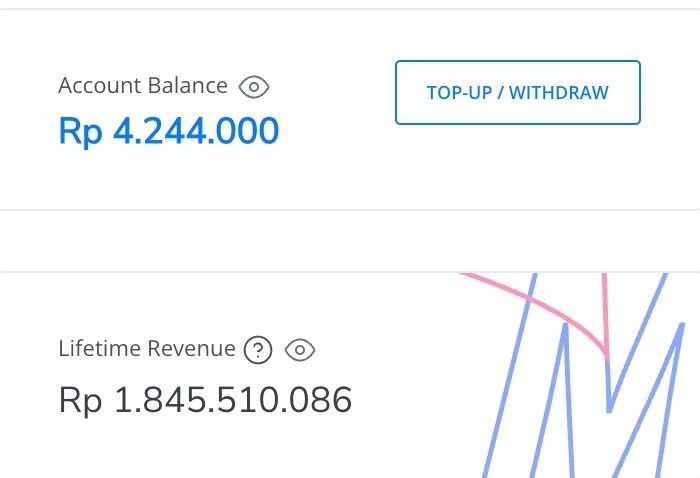Click the word WITHDRAW on the button

click(x=558, y=93)
